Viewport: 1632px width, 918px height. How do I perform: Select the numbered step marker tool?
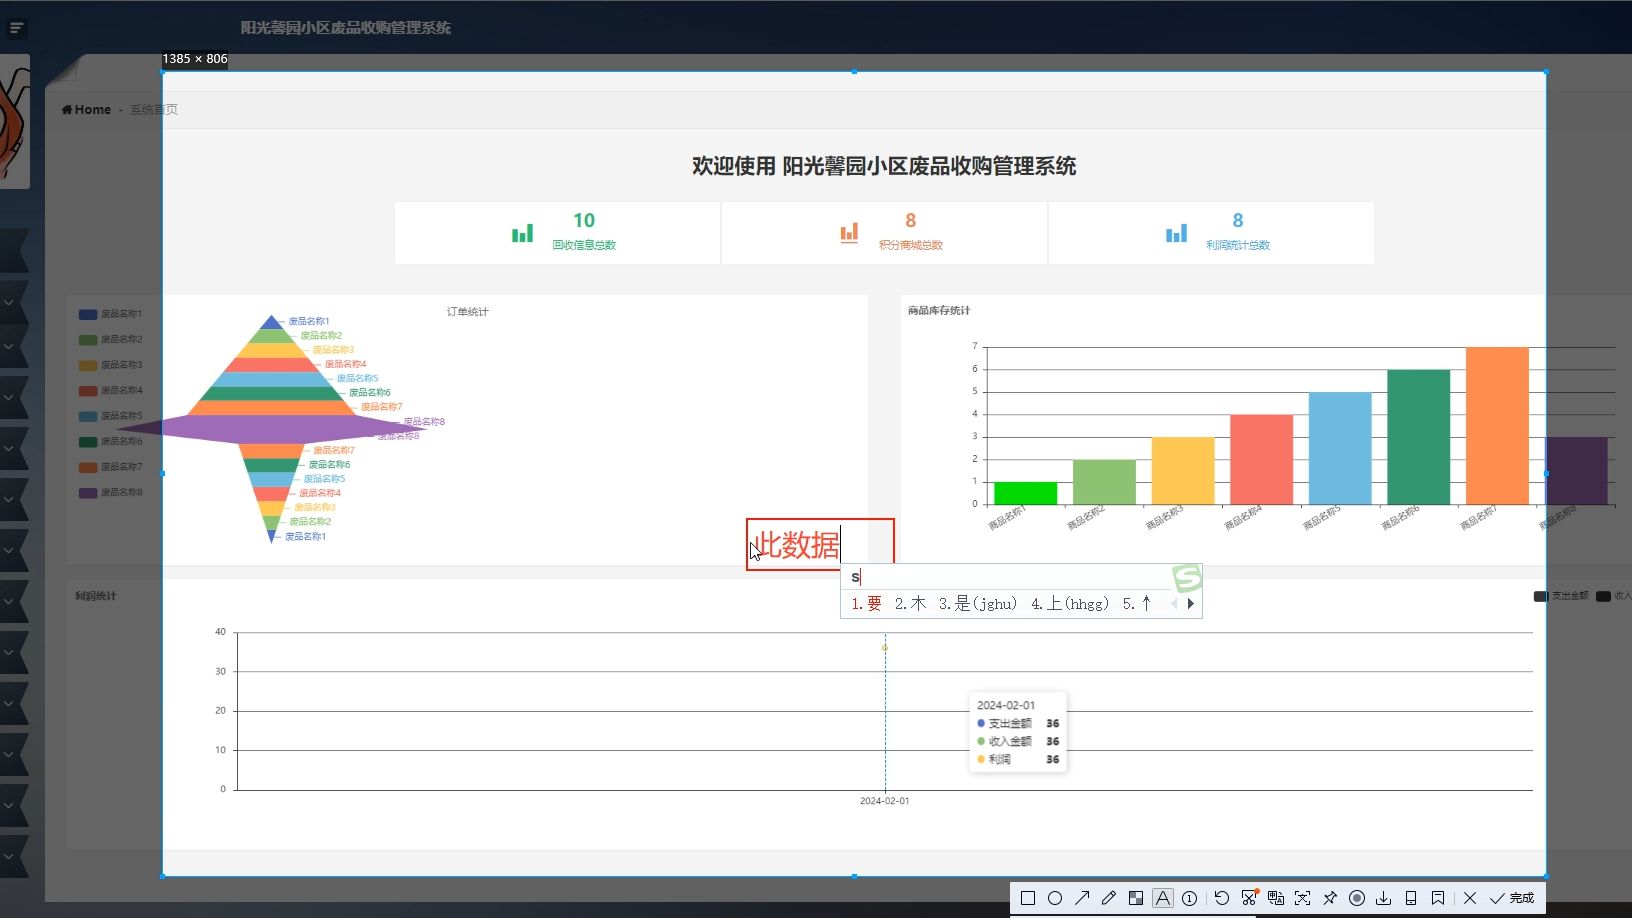point(1190,898)
